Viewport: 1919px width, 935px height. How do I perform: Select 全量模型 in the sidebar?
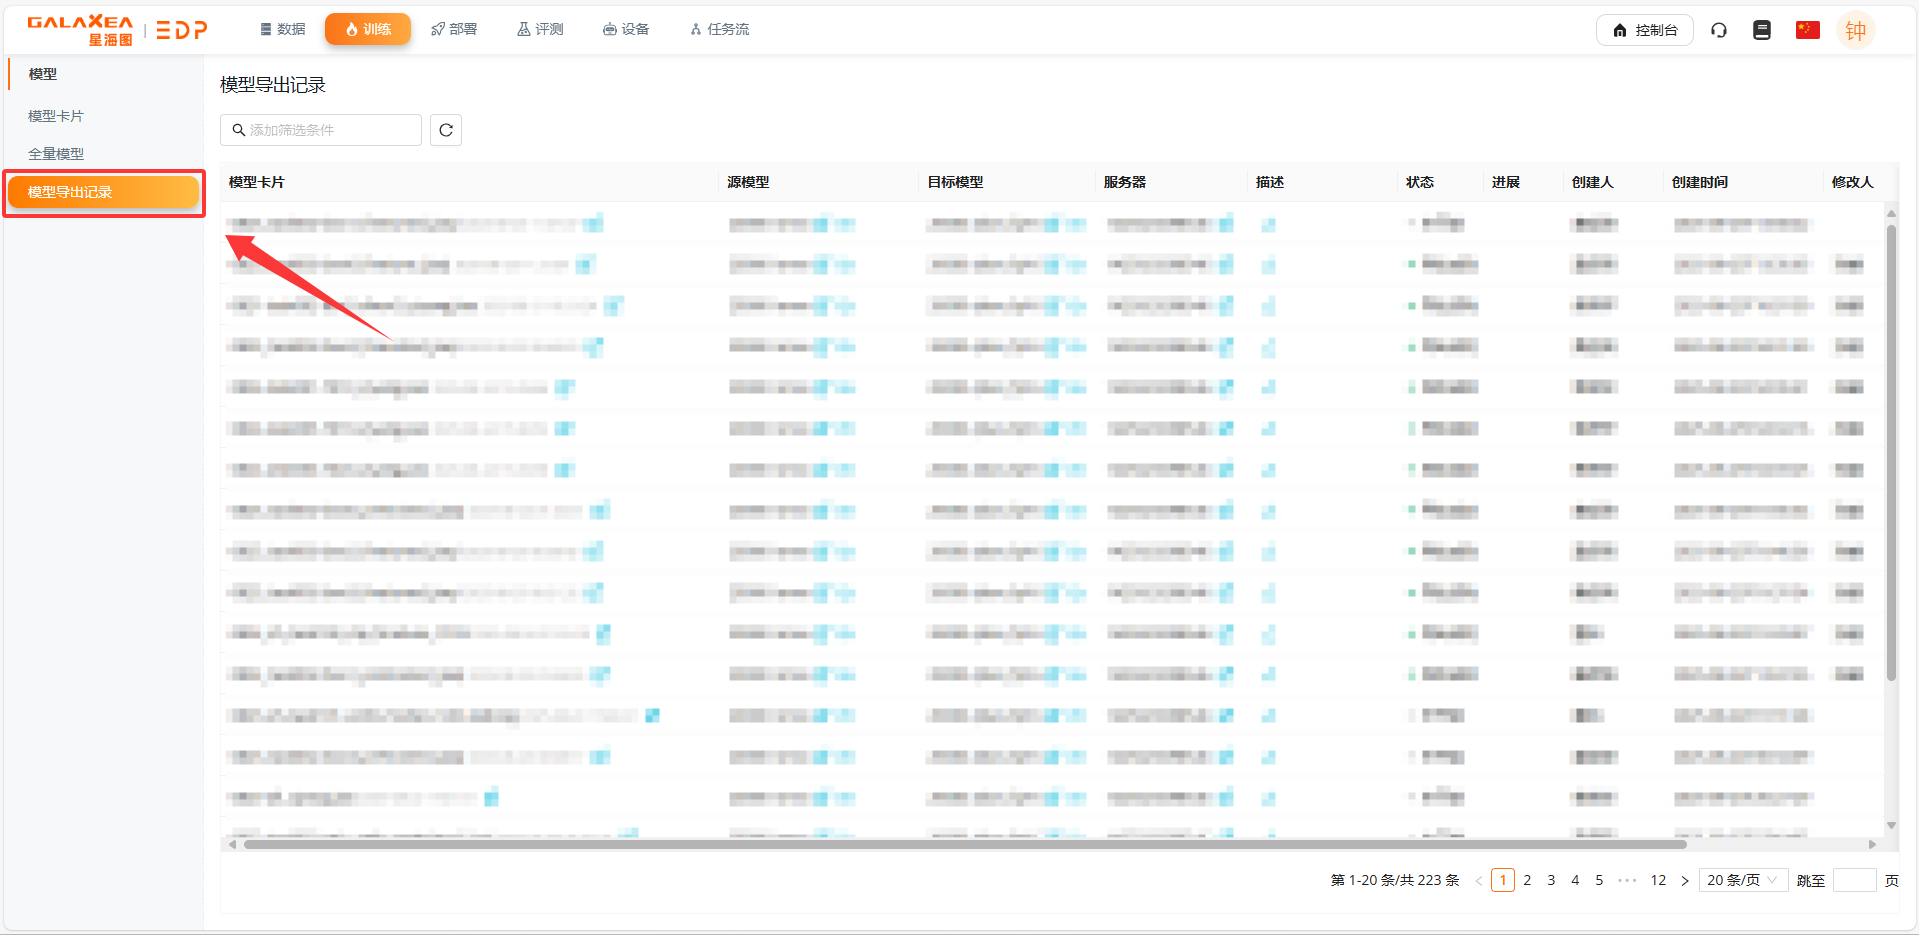(56, 154)
